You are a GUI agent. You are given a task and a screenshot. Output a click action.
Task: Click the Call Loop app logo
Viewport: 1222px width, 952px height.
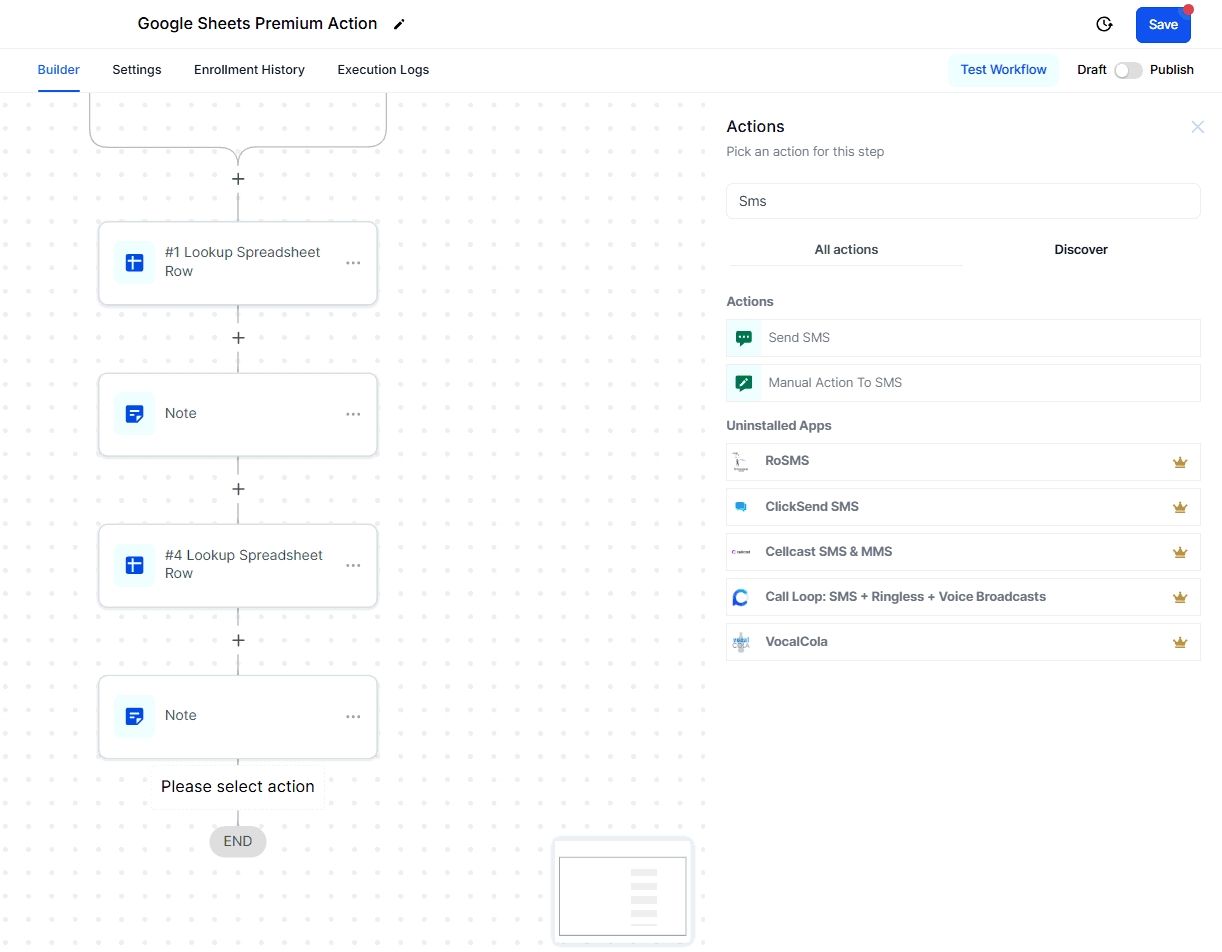click(x=740, y=597)
